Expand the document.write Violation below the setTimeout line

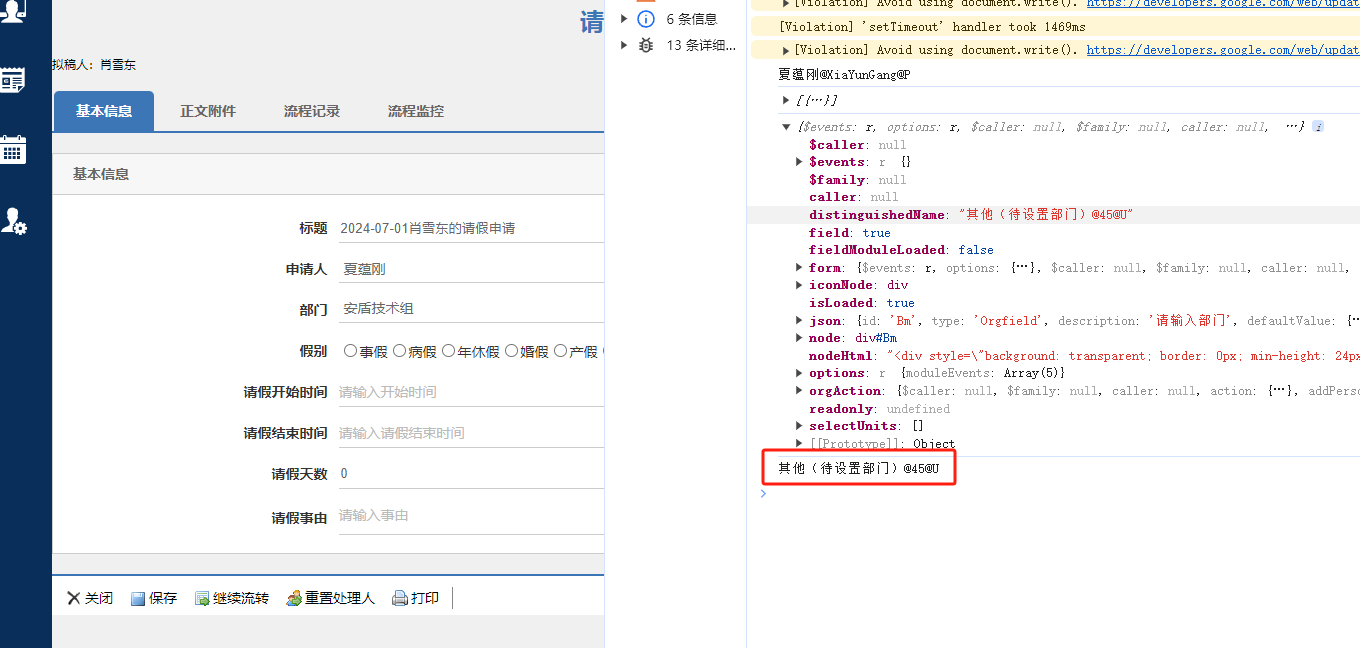coord(786,50)
